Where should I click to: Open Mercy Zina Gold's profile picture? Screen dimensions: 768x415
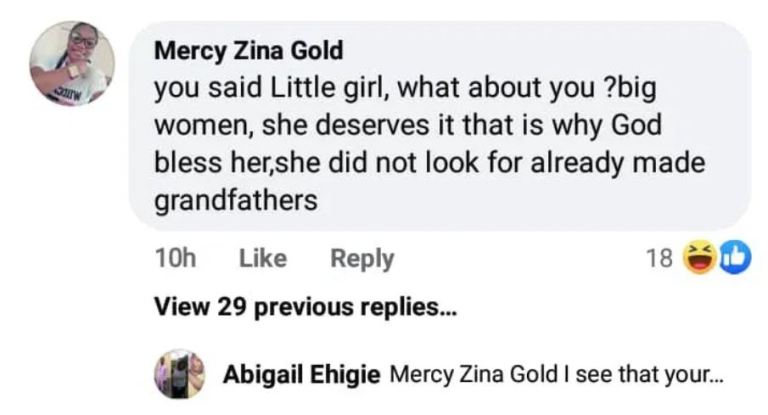[x=72, y=63]
